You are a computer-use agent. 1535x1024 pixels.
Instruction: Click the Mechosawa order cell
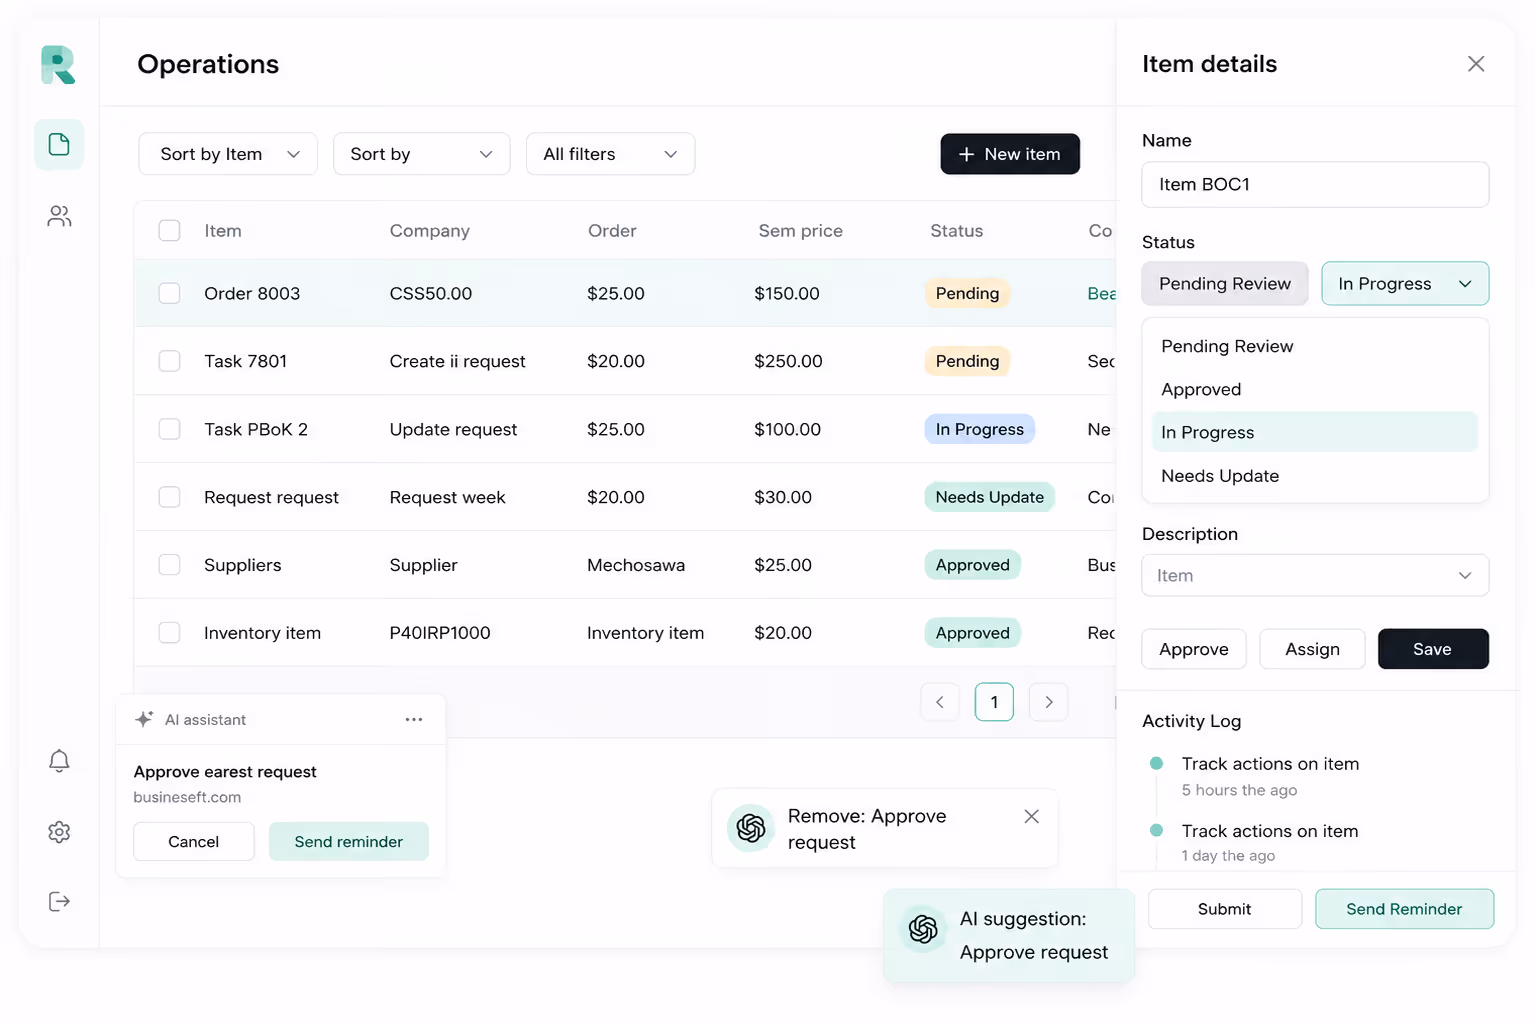point(636,565)
